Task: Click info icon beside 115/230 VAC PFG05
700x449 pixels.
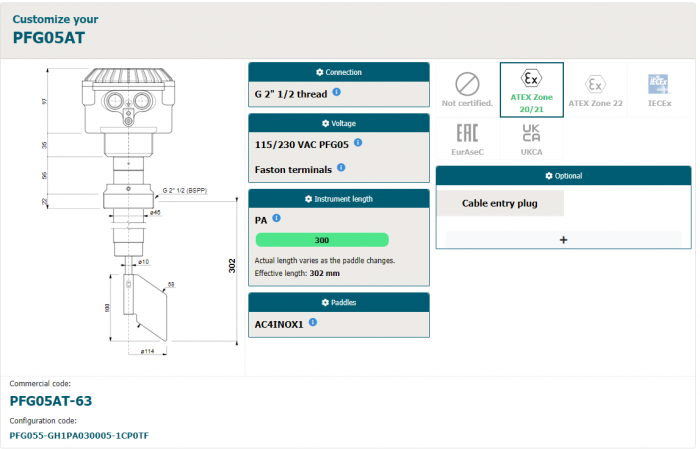Action: coord(358,142)
